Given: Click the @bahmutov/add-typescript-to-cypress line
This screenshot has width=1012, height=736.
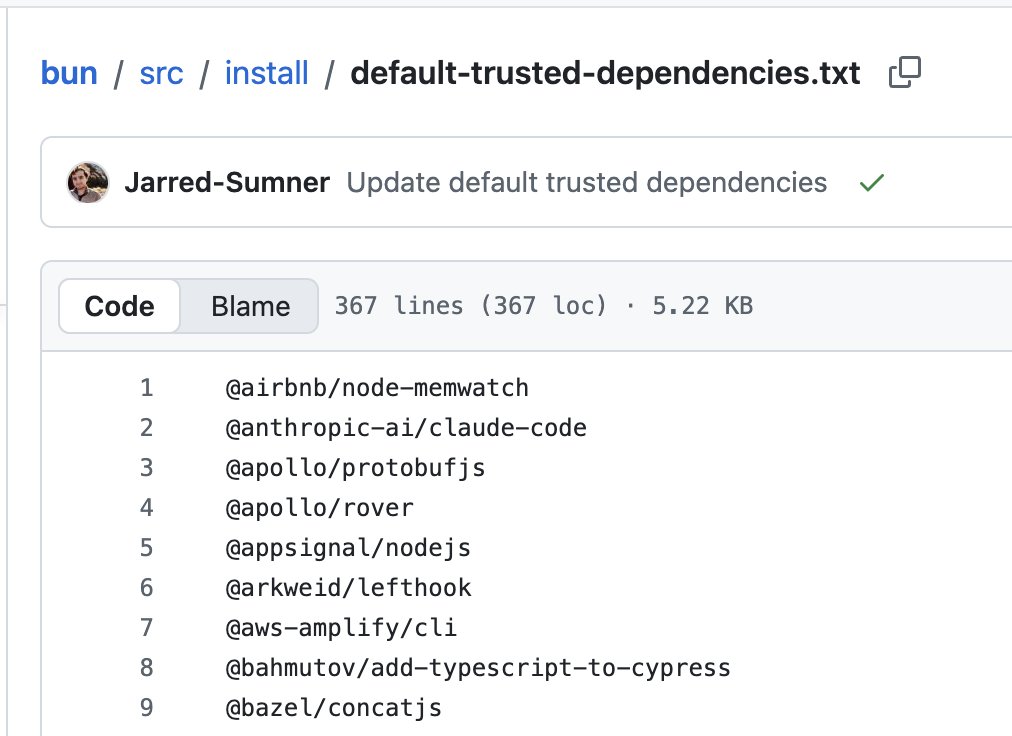Looking at the screenshot, I should (x=478, y=668).
